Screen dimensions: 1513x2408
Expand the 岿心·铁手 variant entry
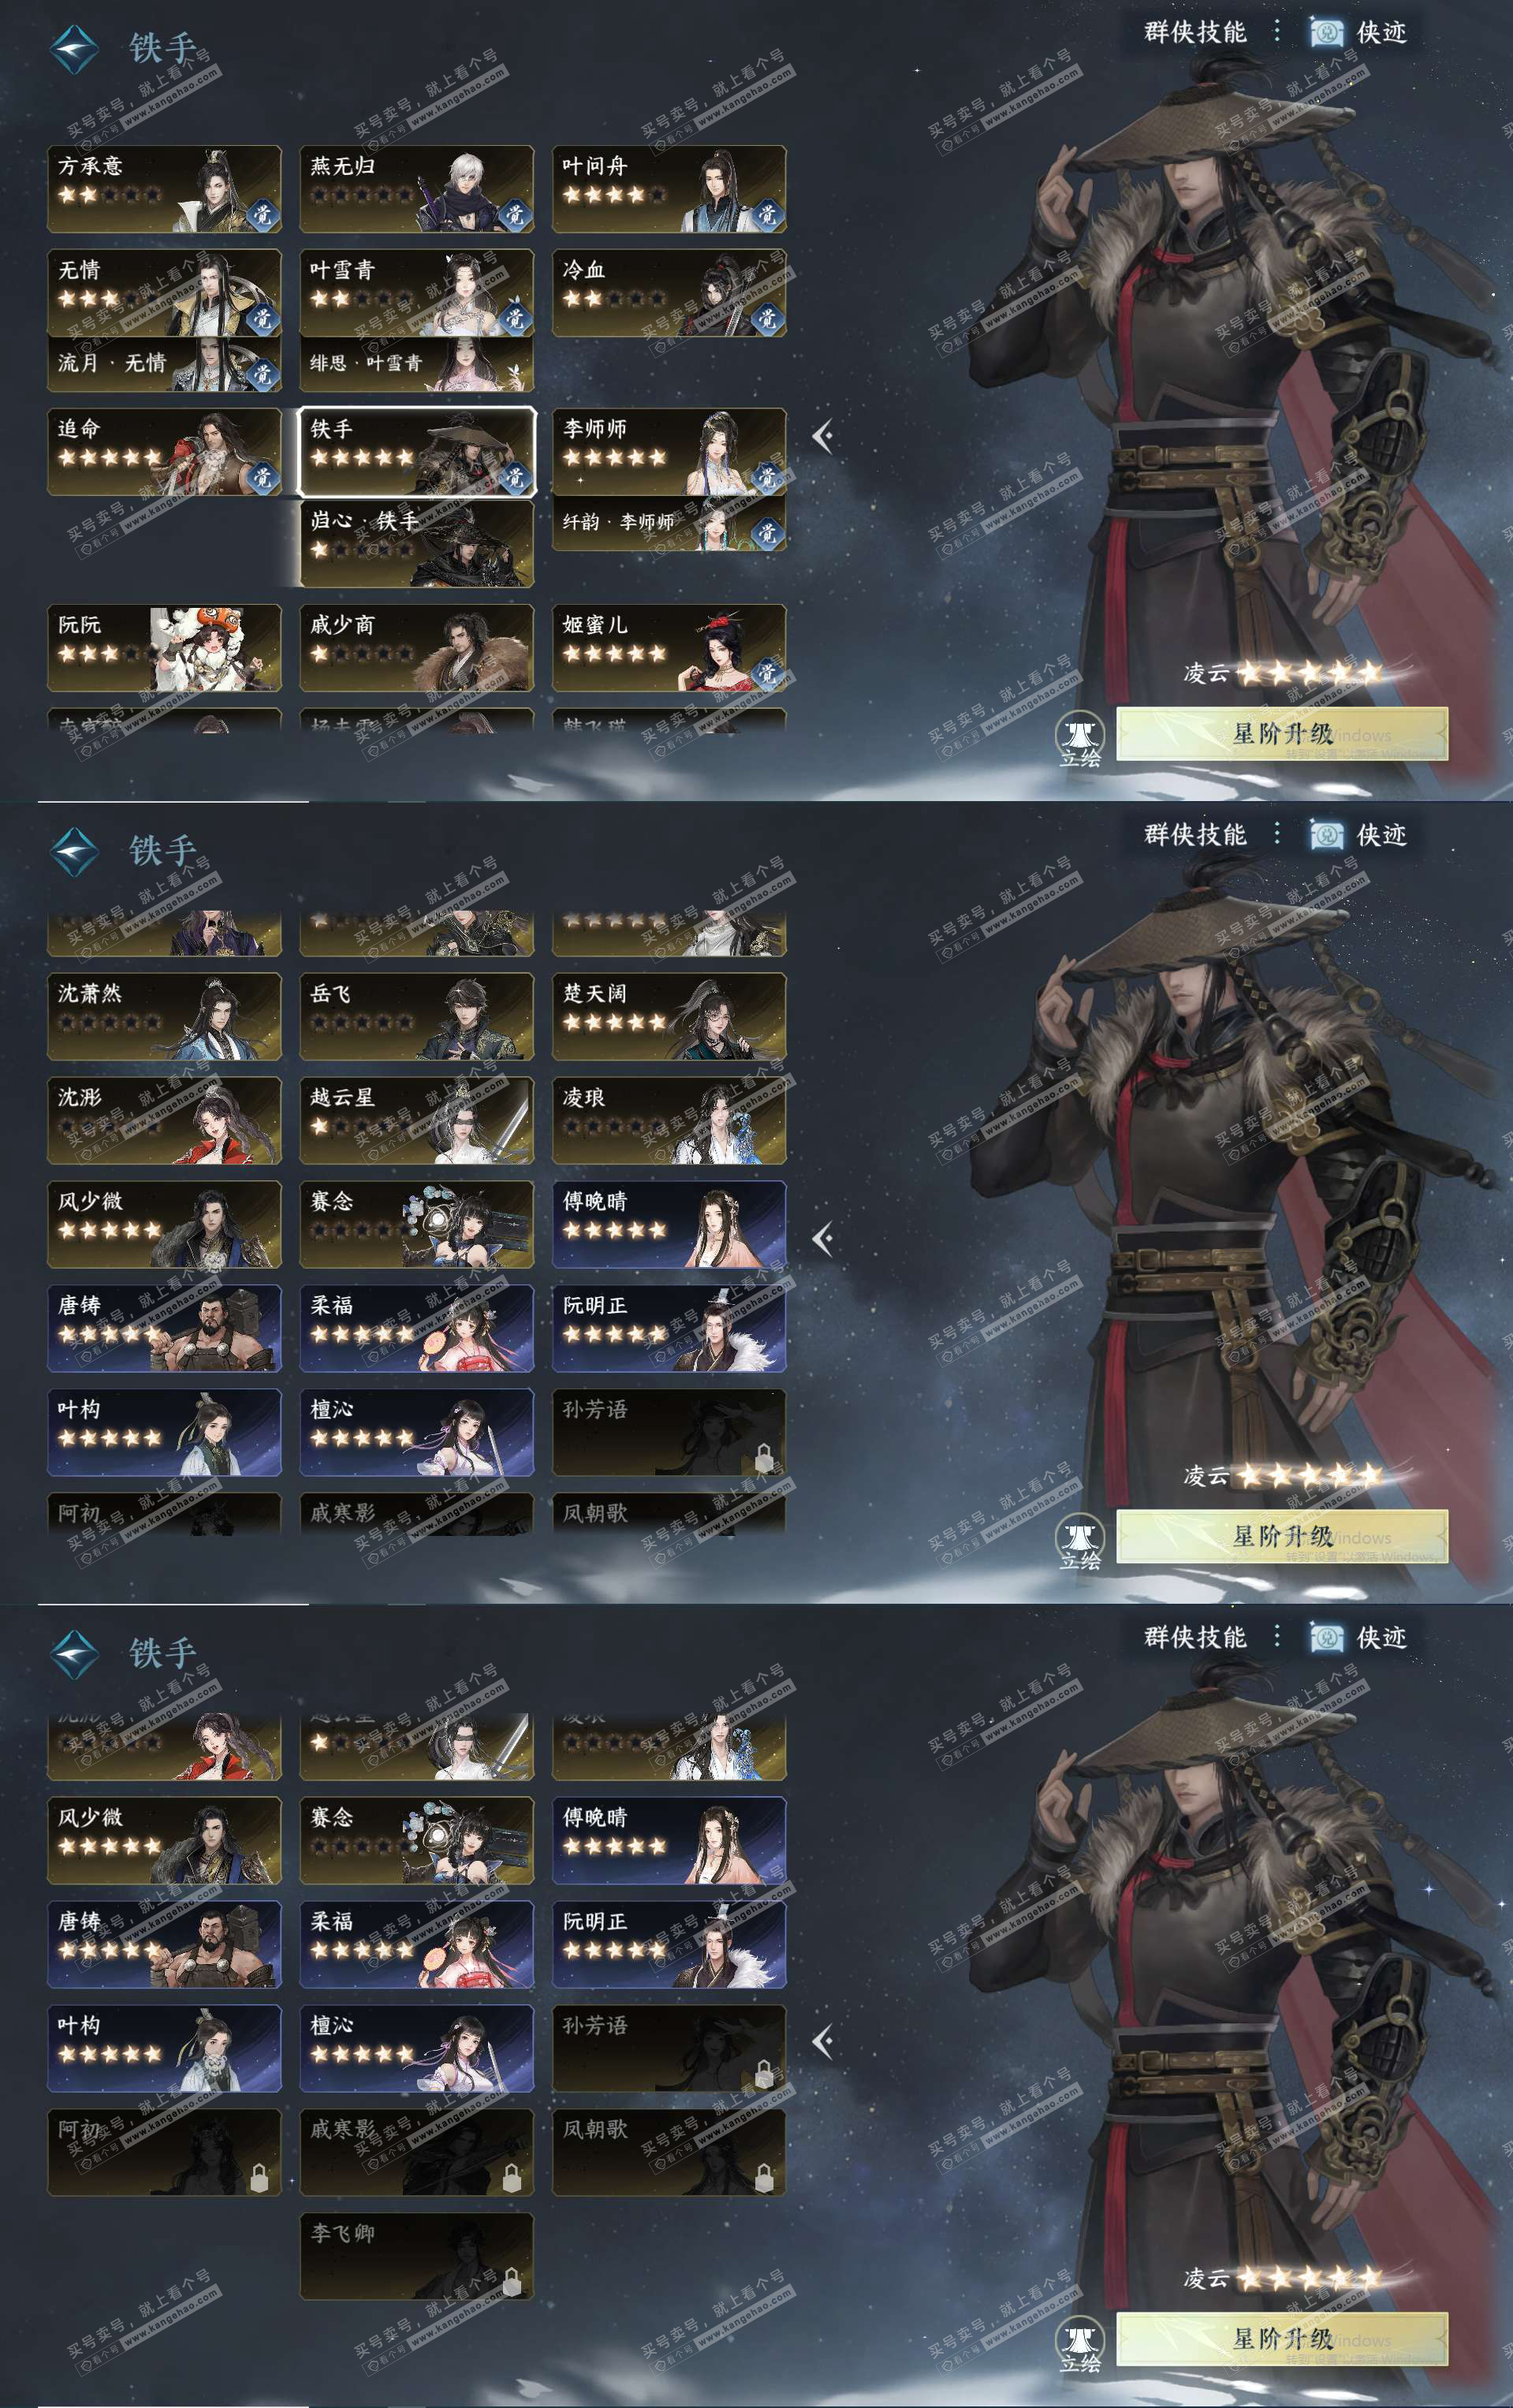pyautogui.click(x=417, y=543)
